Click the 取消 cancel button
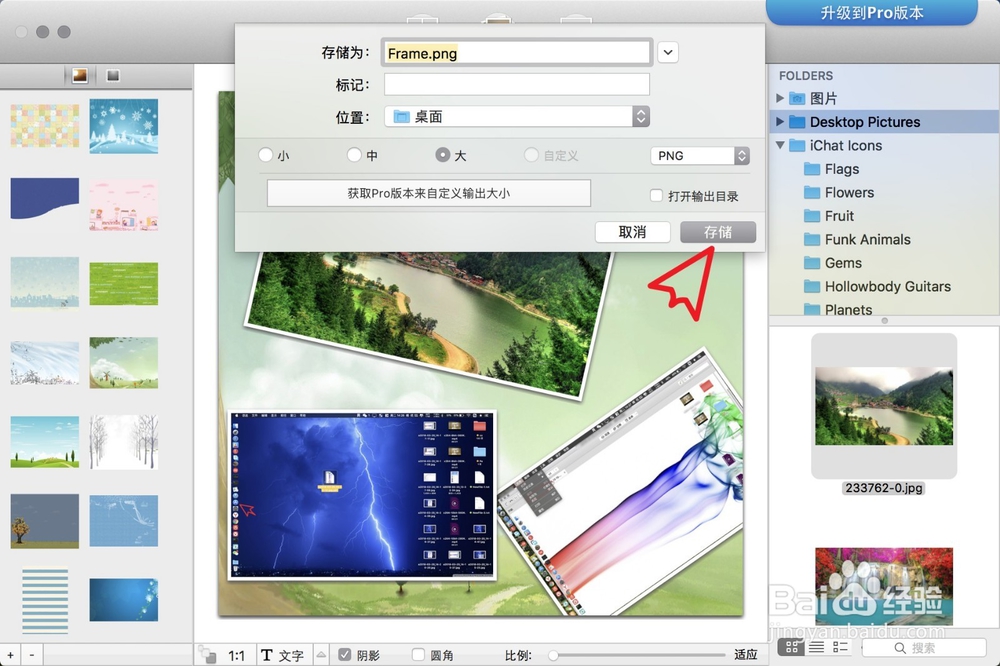The width and height of the screenshot is (1000, 666). (633, 232)
